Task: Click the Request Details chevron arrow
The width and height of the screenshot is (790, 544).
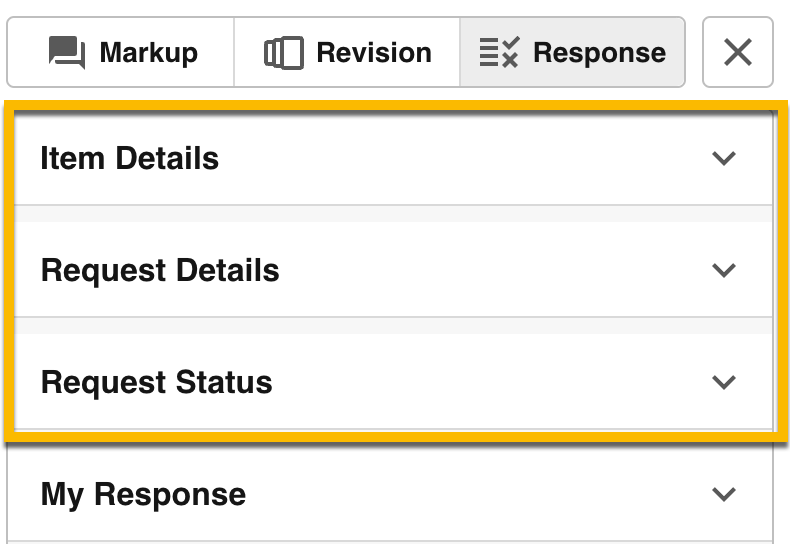Action: coord(723,270)
